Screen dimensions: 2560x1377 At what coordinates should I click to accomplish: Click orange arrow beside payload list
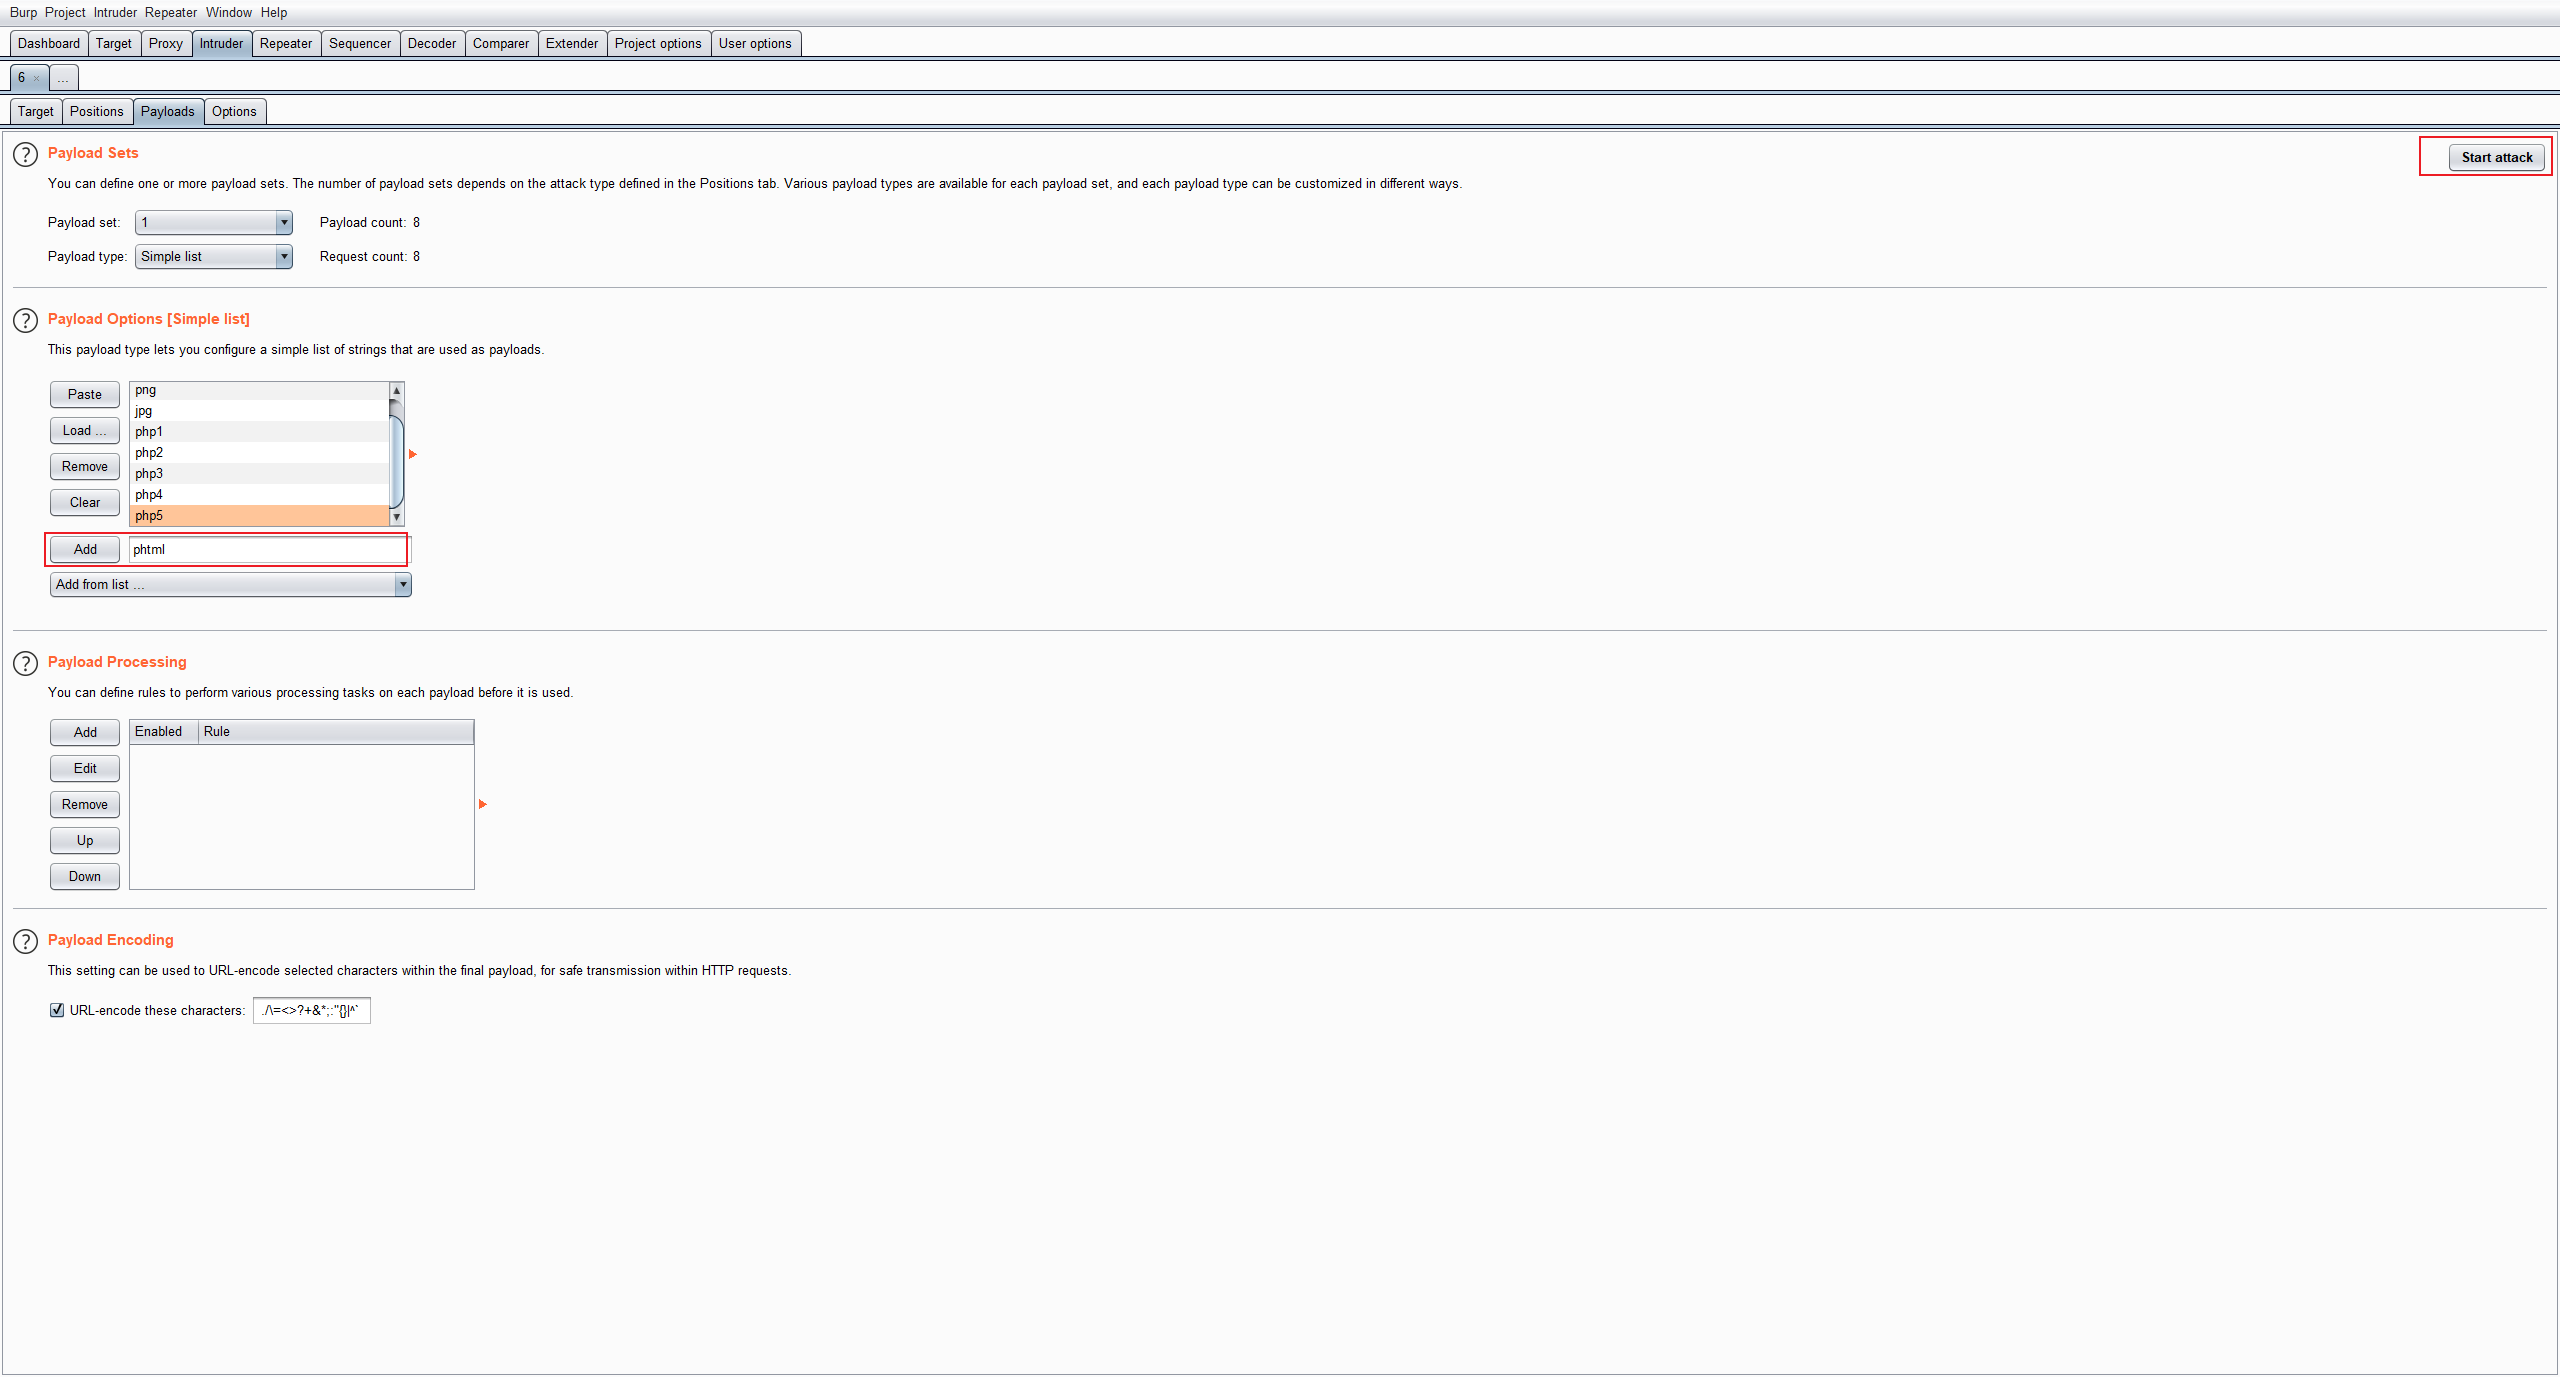[412, 454]
